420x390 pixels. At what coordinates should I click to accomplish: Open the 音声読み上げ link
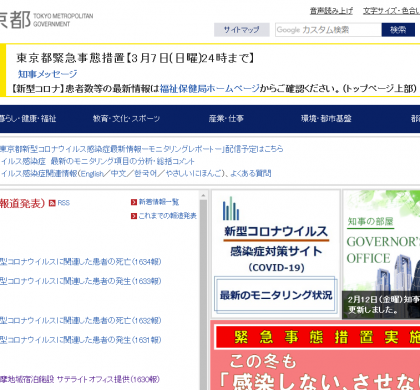(x=331, y=11)
